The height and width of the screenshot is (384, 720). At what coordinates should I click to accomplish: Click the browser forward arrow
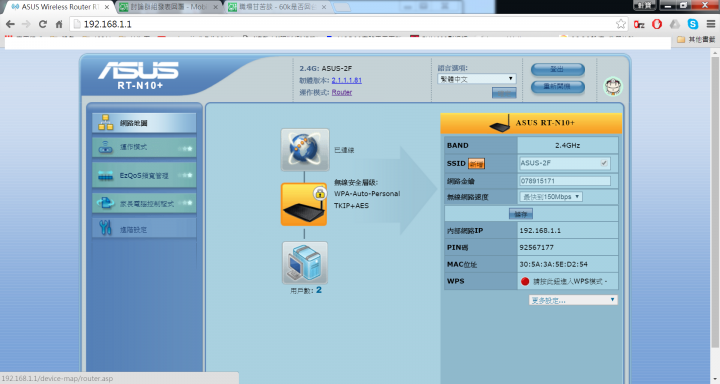[x=26, y=24]
